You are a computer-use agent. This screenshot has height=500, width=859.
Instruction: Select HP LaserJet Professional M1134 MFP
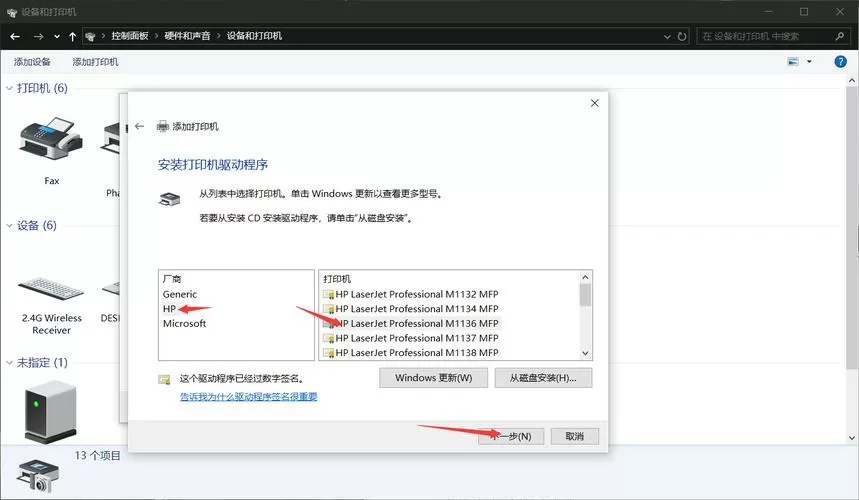[411, 309]
